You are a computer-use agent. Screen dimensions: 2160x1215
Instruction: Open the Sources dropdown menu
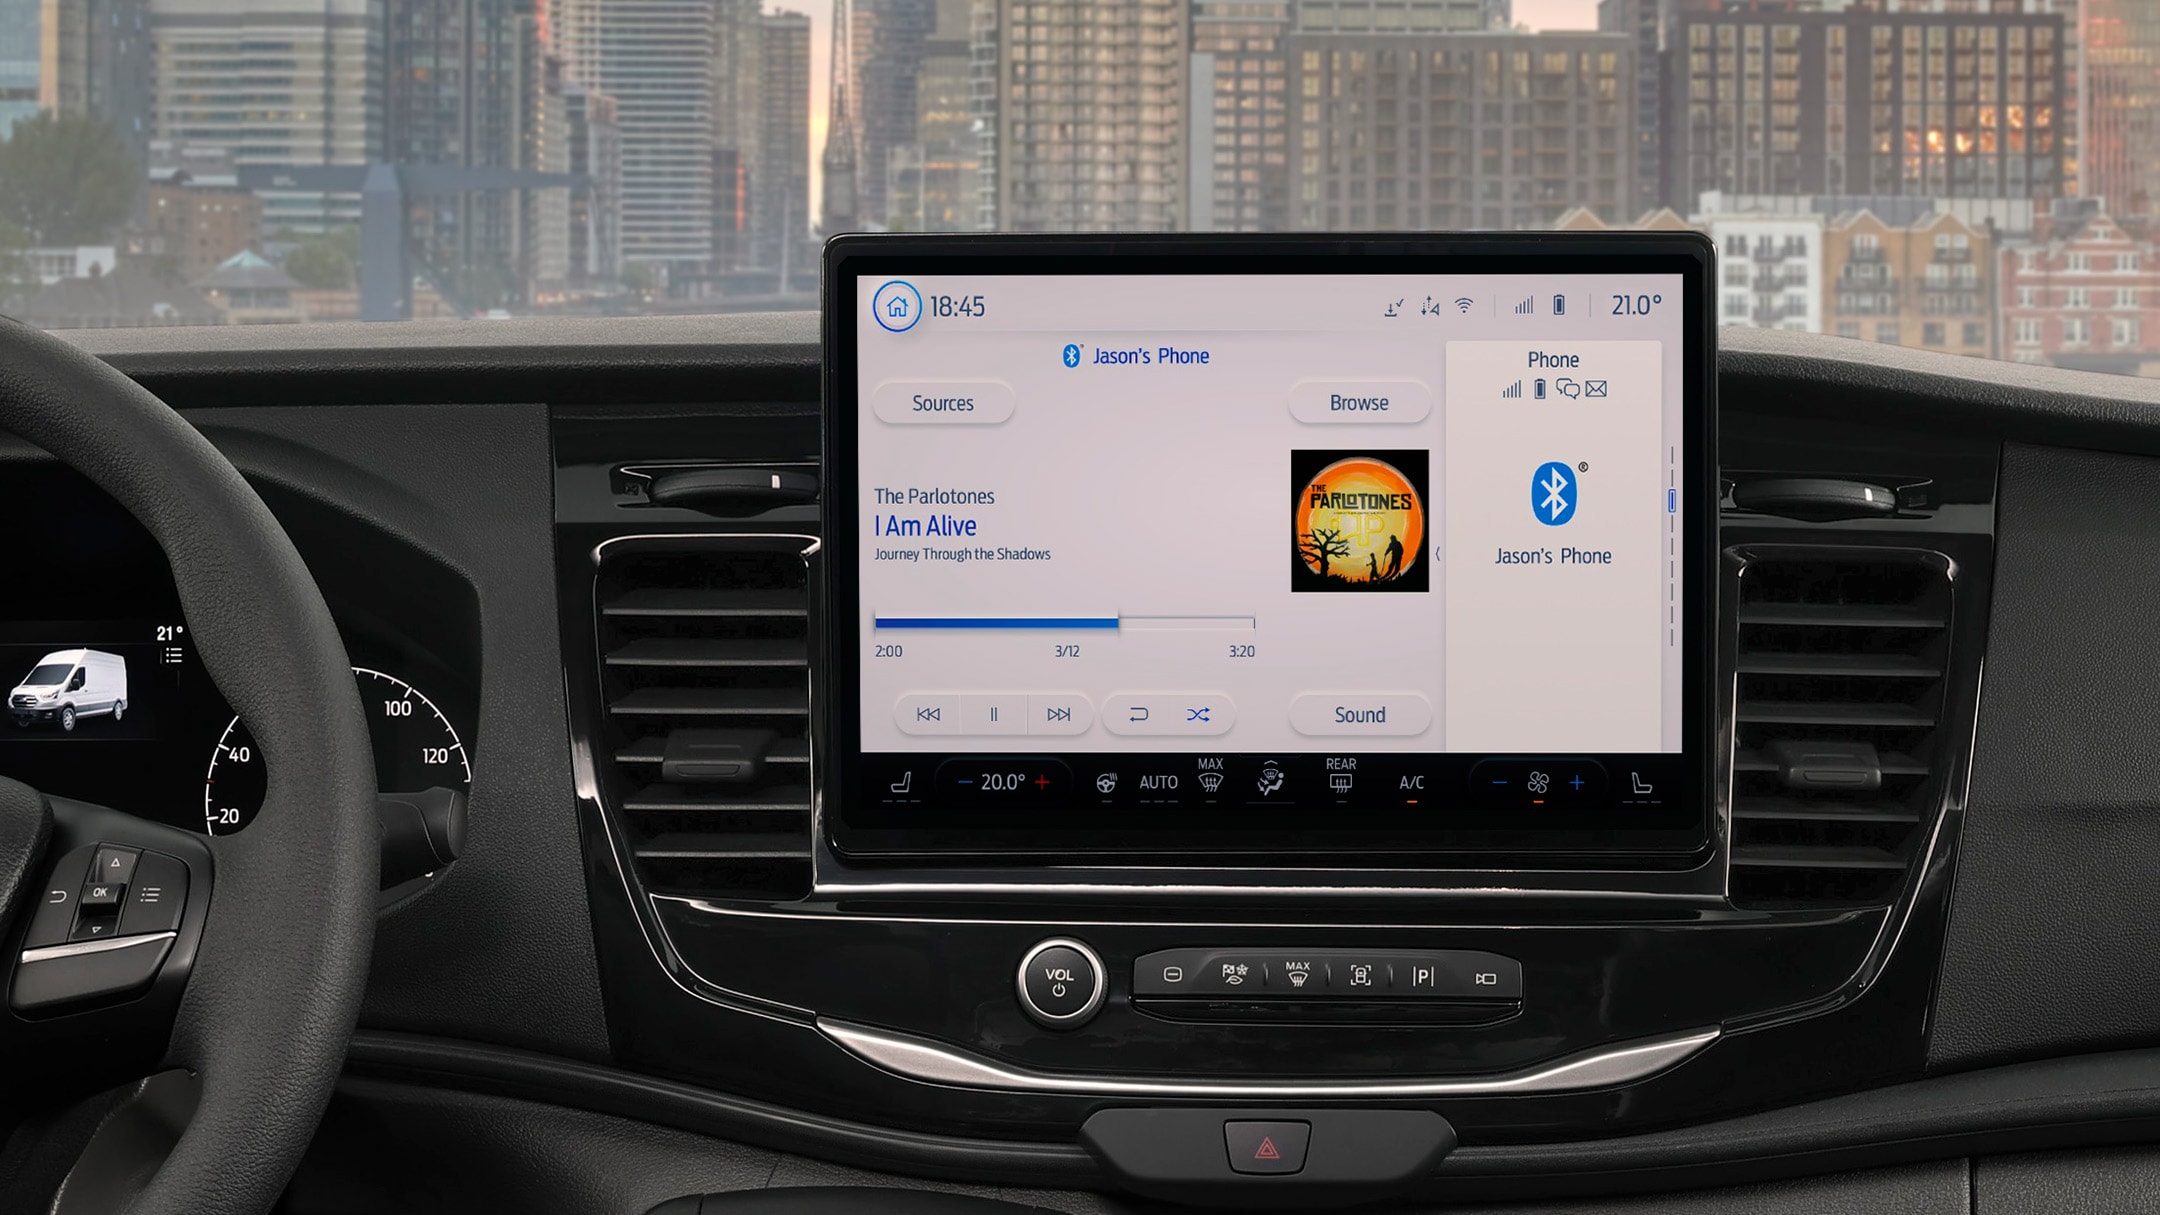point(944,402)
